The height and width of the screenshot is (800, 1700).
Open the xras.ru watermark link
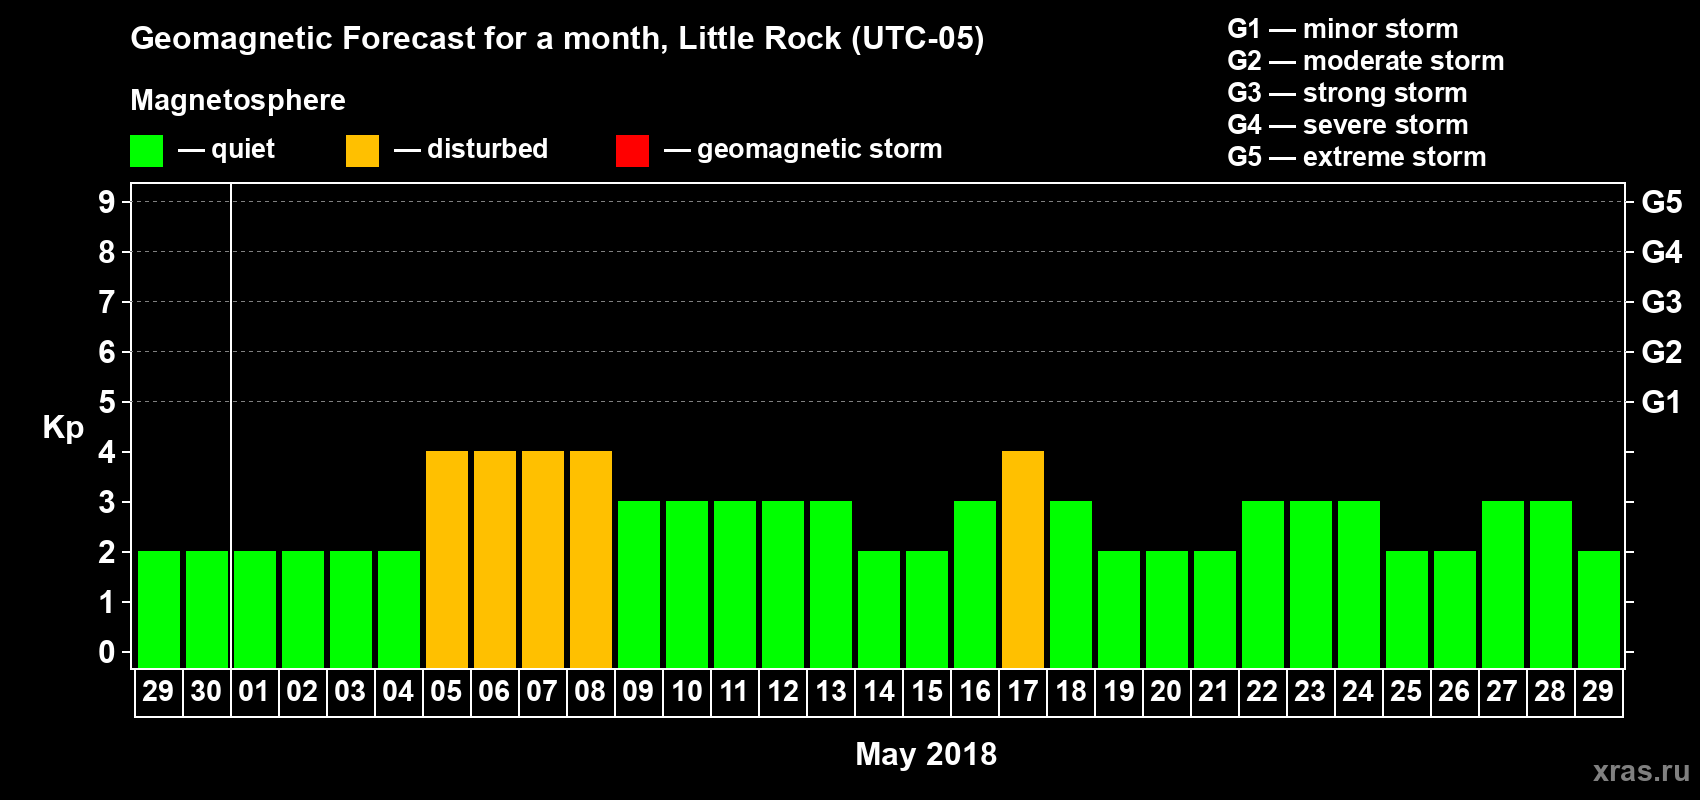[1640, 771]
